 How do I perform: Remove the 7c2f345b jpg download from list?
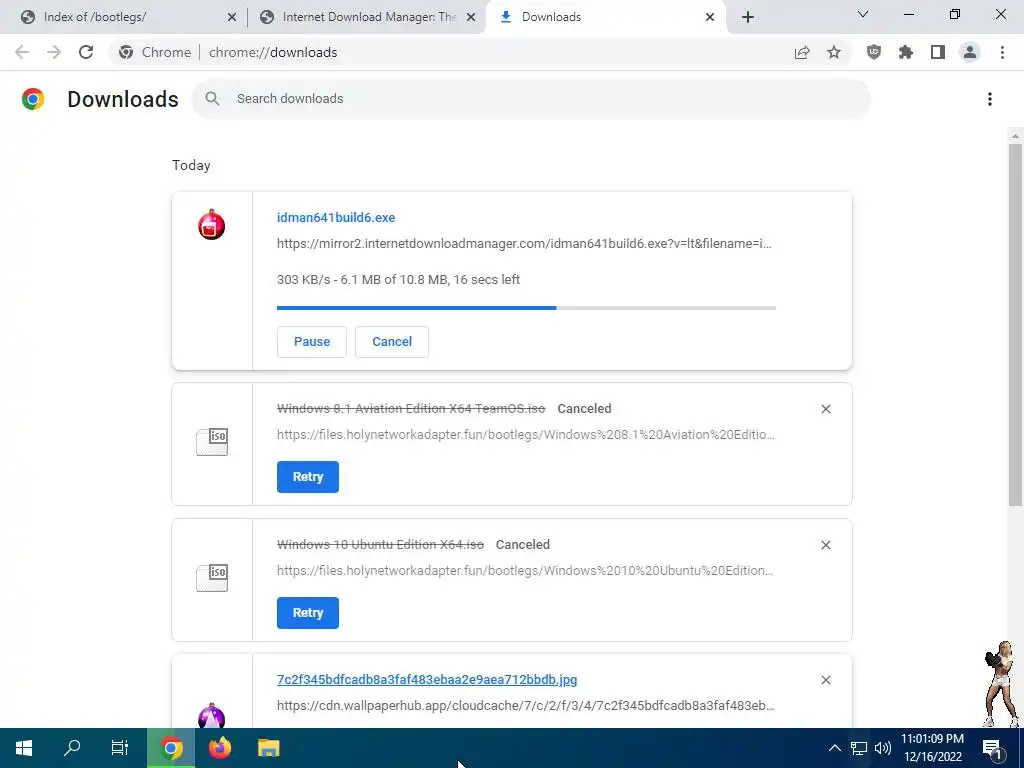[x=826, y=680]
